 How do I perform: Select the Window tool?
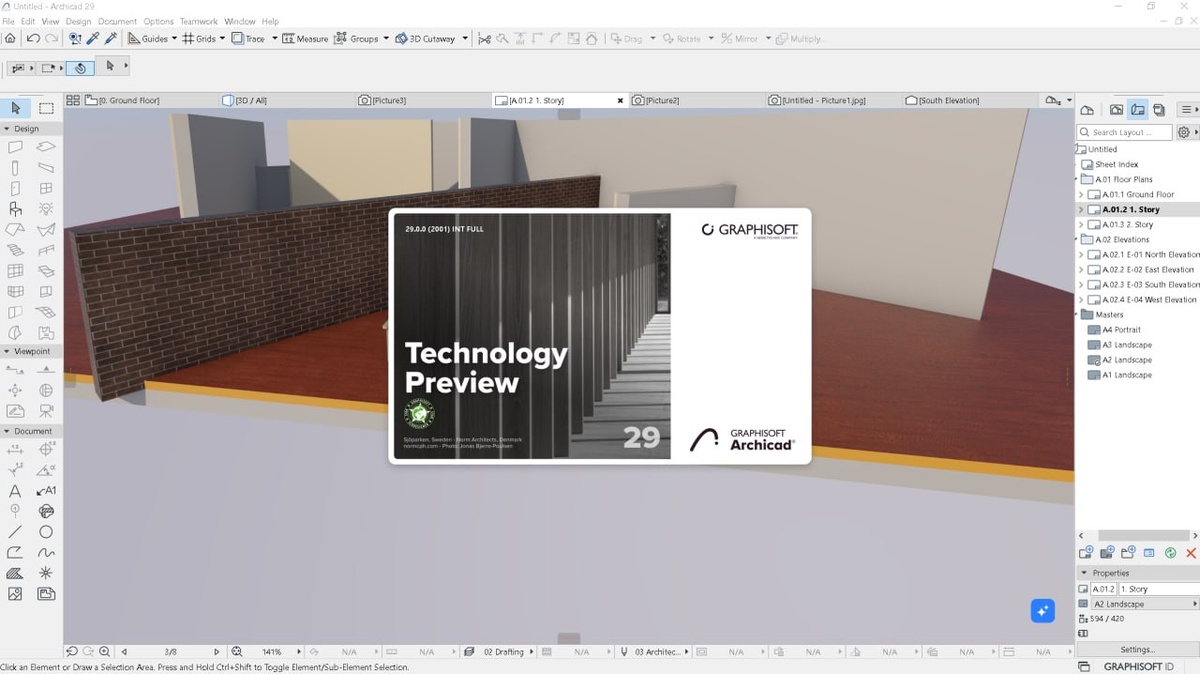pyautogui.click(x=46, y=188)
